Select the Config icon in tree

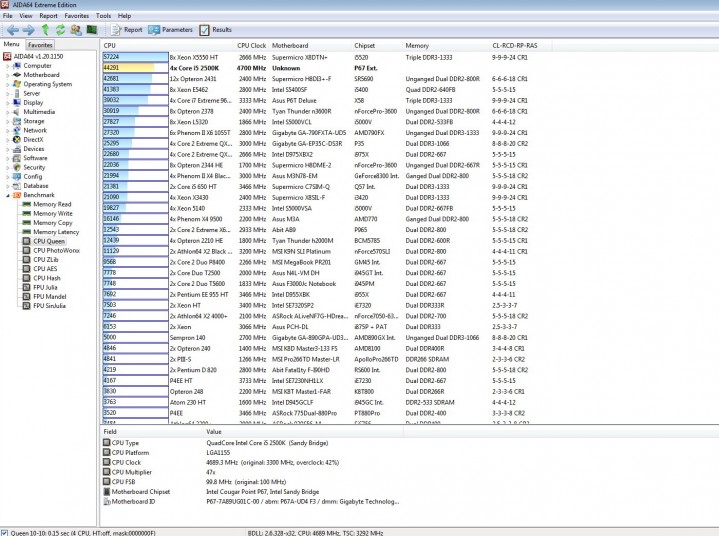[x=17, y=177]
